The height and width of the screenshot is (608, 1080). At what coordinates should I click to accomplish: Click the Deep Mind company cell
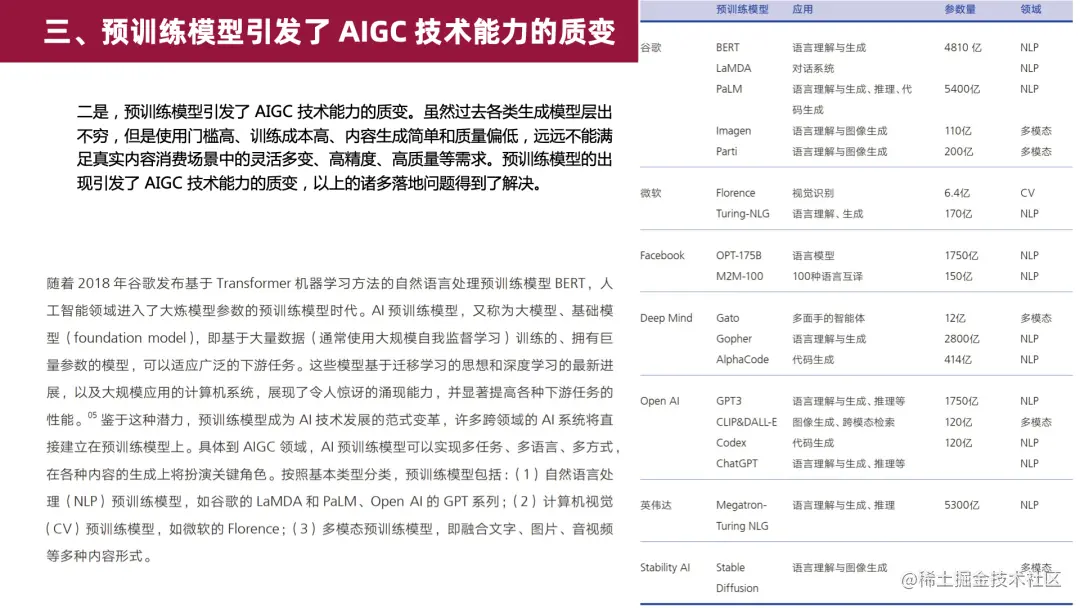[x=666, y=318]
